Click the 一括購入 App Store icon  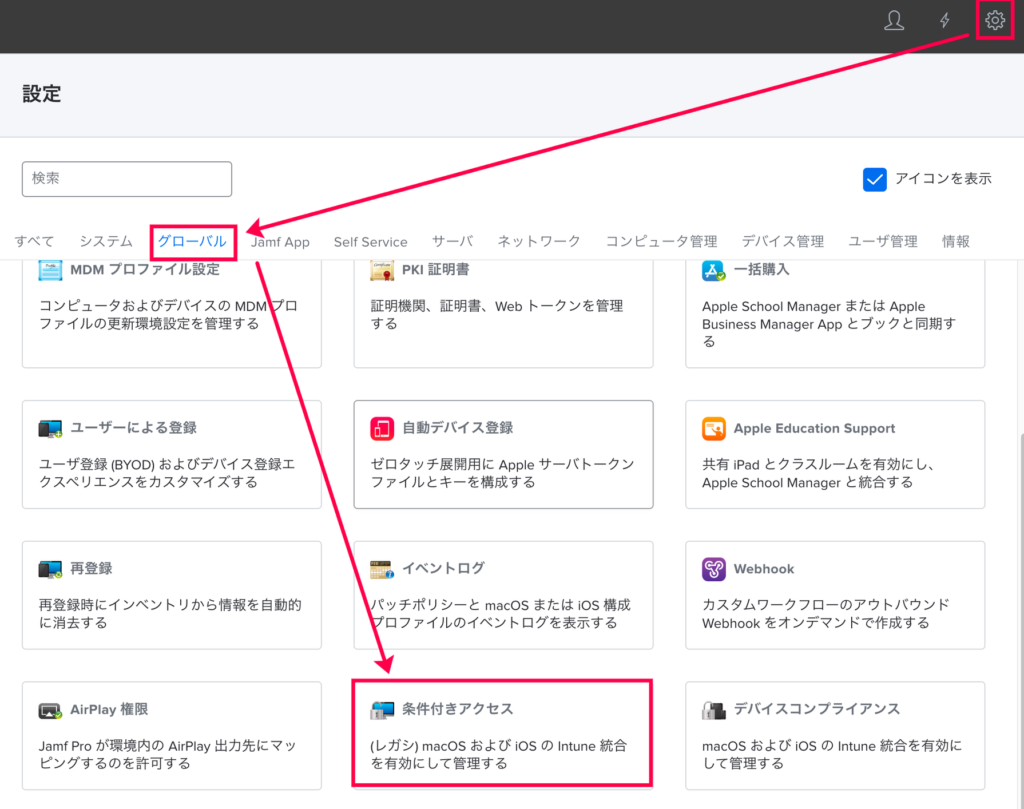714,270
